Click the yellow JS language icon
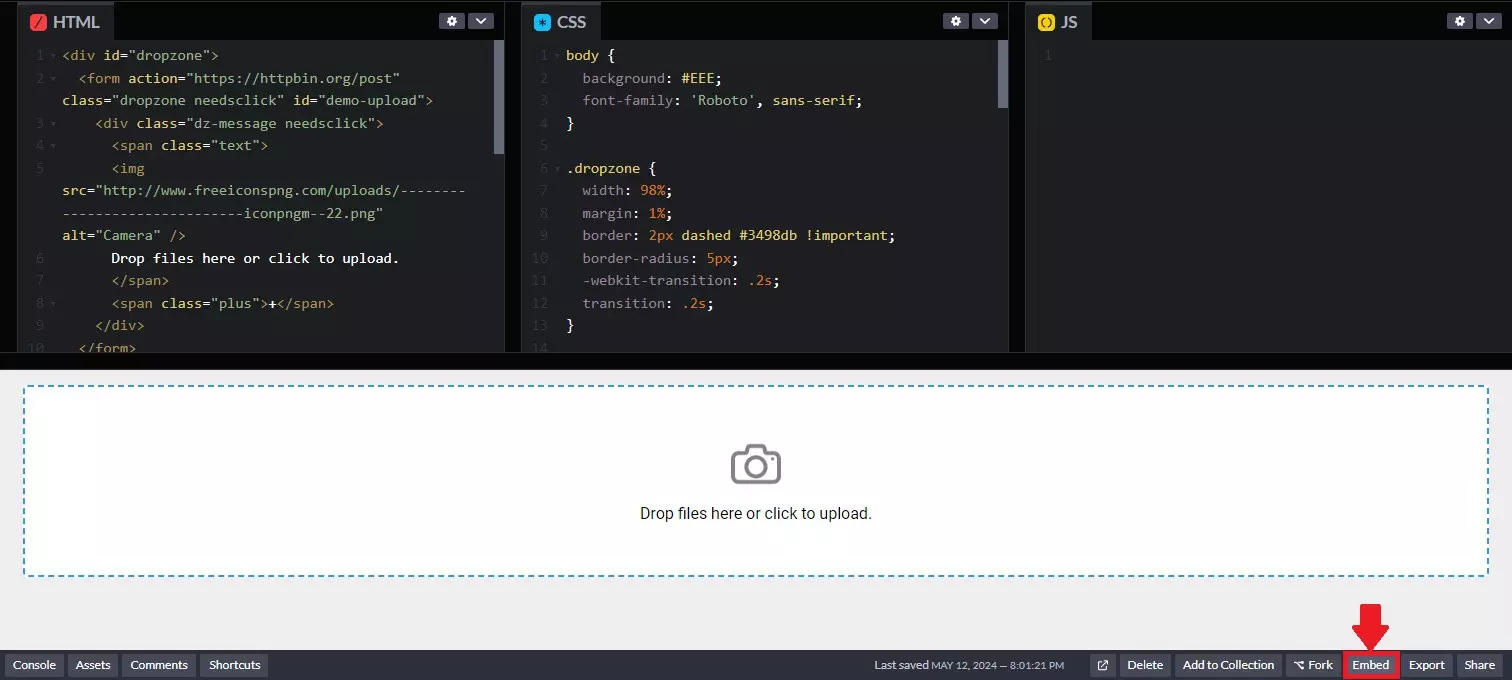Image resolution: width=1512 pixels, height=680 pixels. [1046, 20]
